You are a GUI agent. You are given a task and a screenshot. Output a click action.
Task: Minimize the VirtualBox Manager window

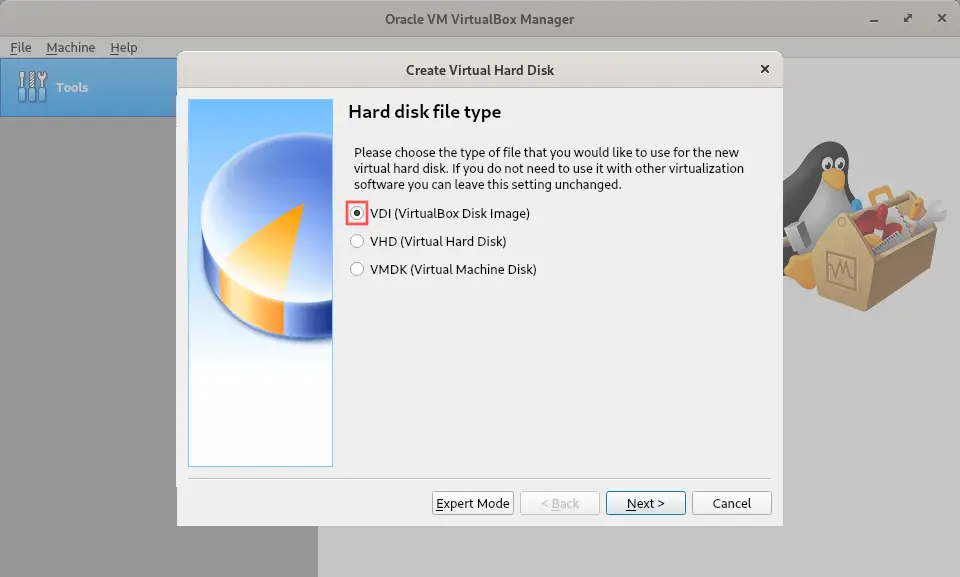click(874, 19)
